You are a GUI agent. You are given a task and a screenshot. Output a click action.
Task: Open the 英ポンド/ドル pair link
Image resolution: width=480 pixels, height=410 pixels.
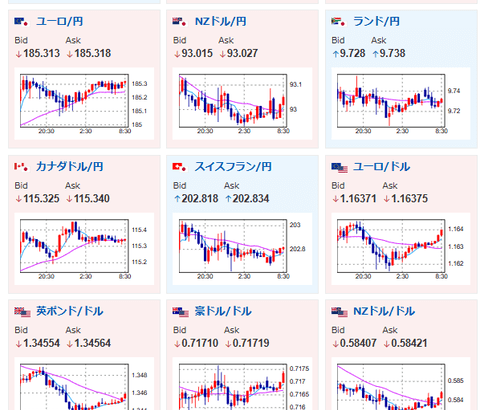click(70, 311)
